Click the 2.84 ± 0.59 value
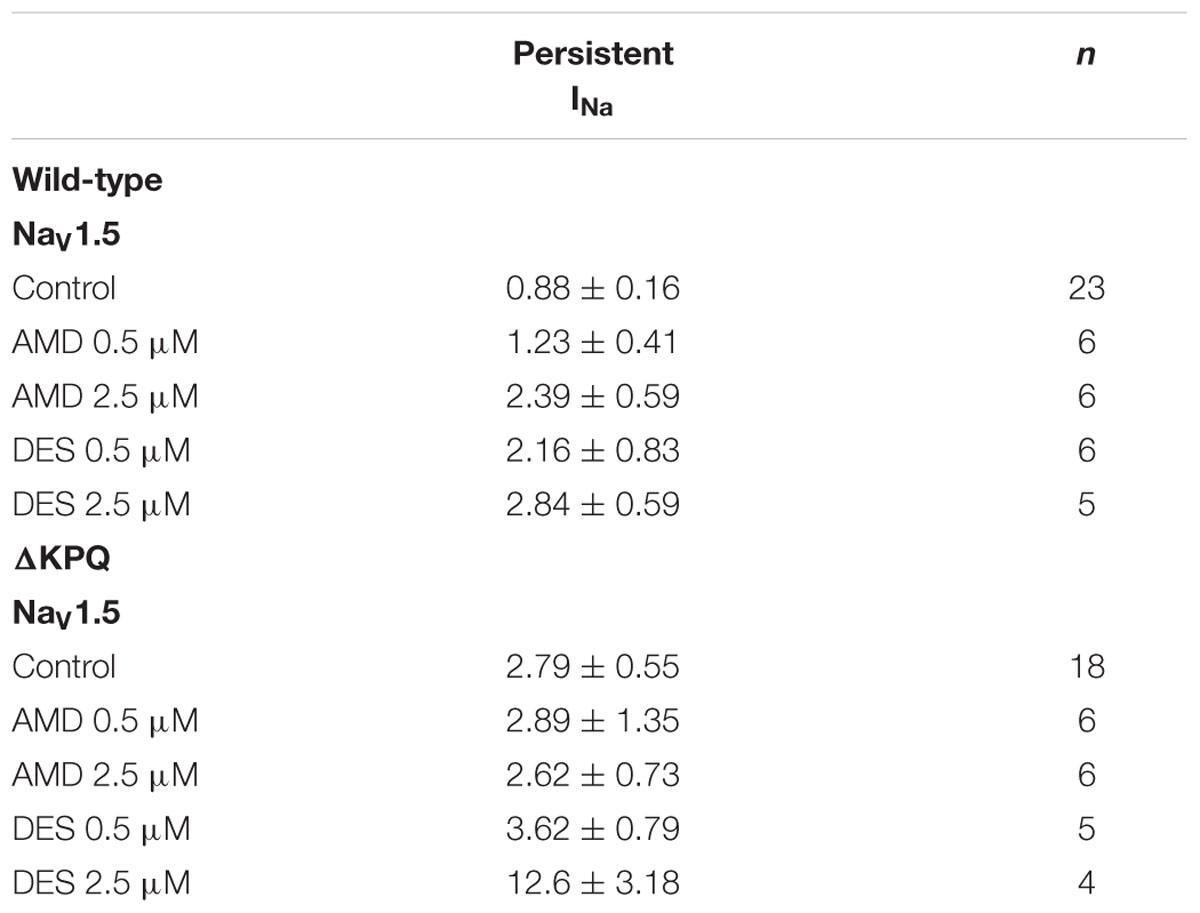The image size is (1200, 913). [x=593, y=504]
